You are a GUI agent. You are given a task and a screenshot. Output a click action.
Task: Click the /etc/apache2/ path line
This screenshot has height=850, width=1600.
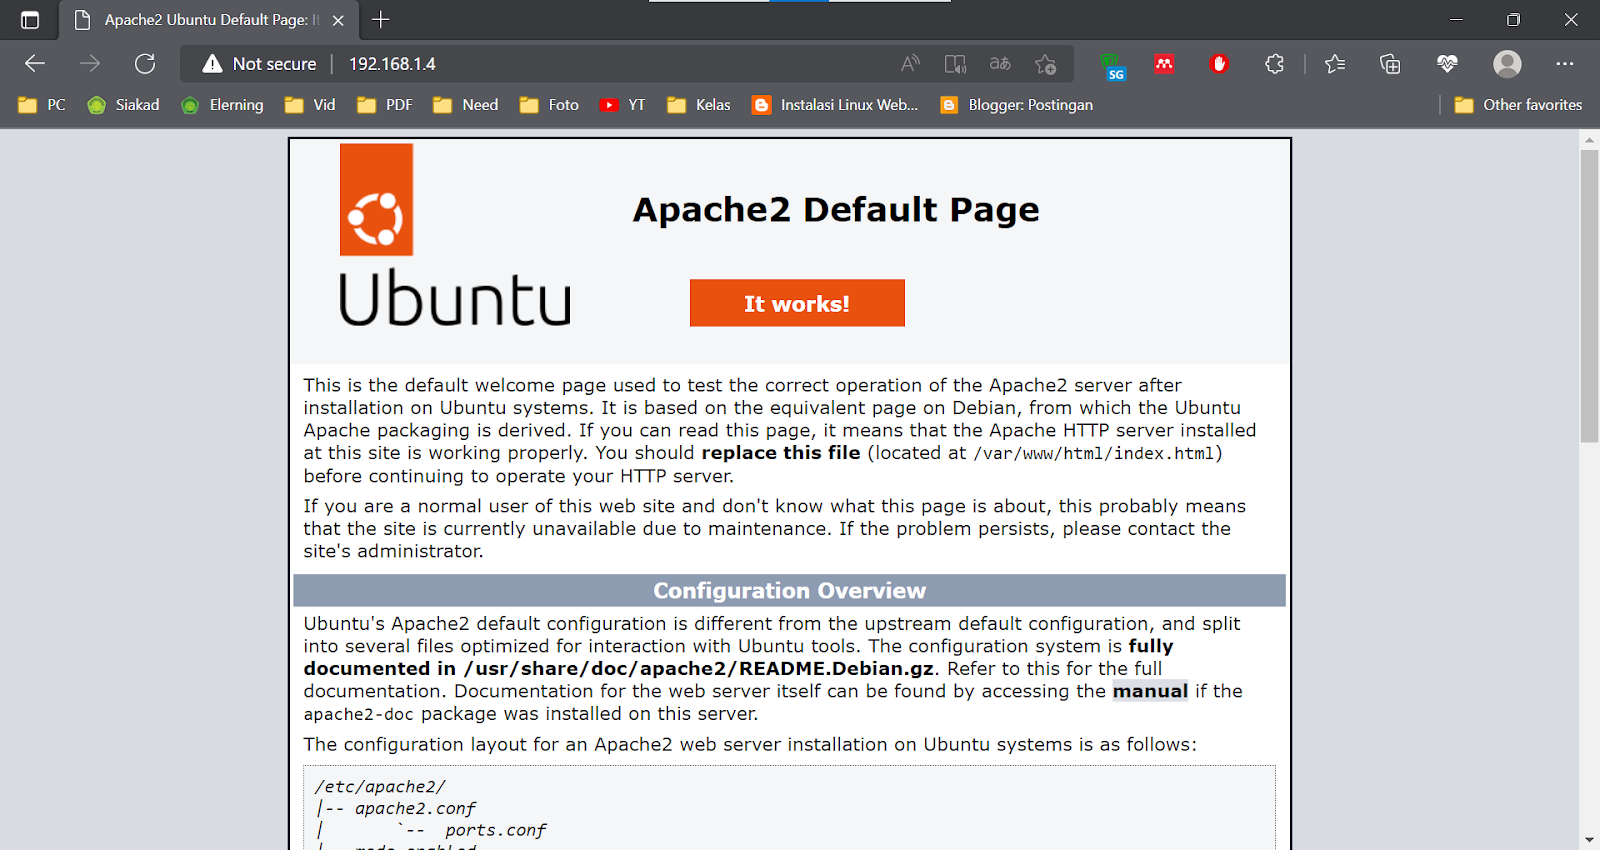coord(380,787)
